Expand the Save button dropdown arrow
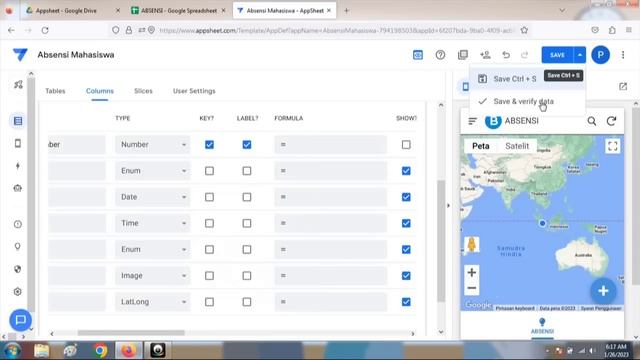 [x=580, y=55]
